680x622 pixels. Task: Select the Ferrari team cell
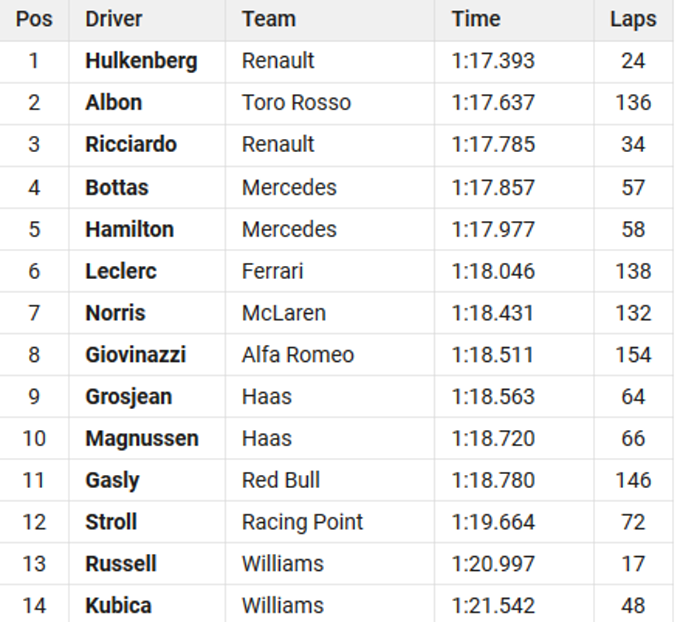(272, 271)
